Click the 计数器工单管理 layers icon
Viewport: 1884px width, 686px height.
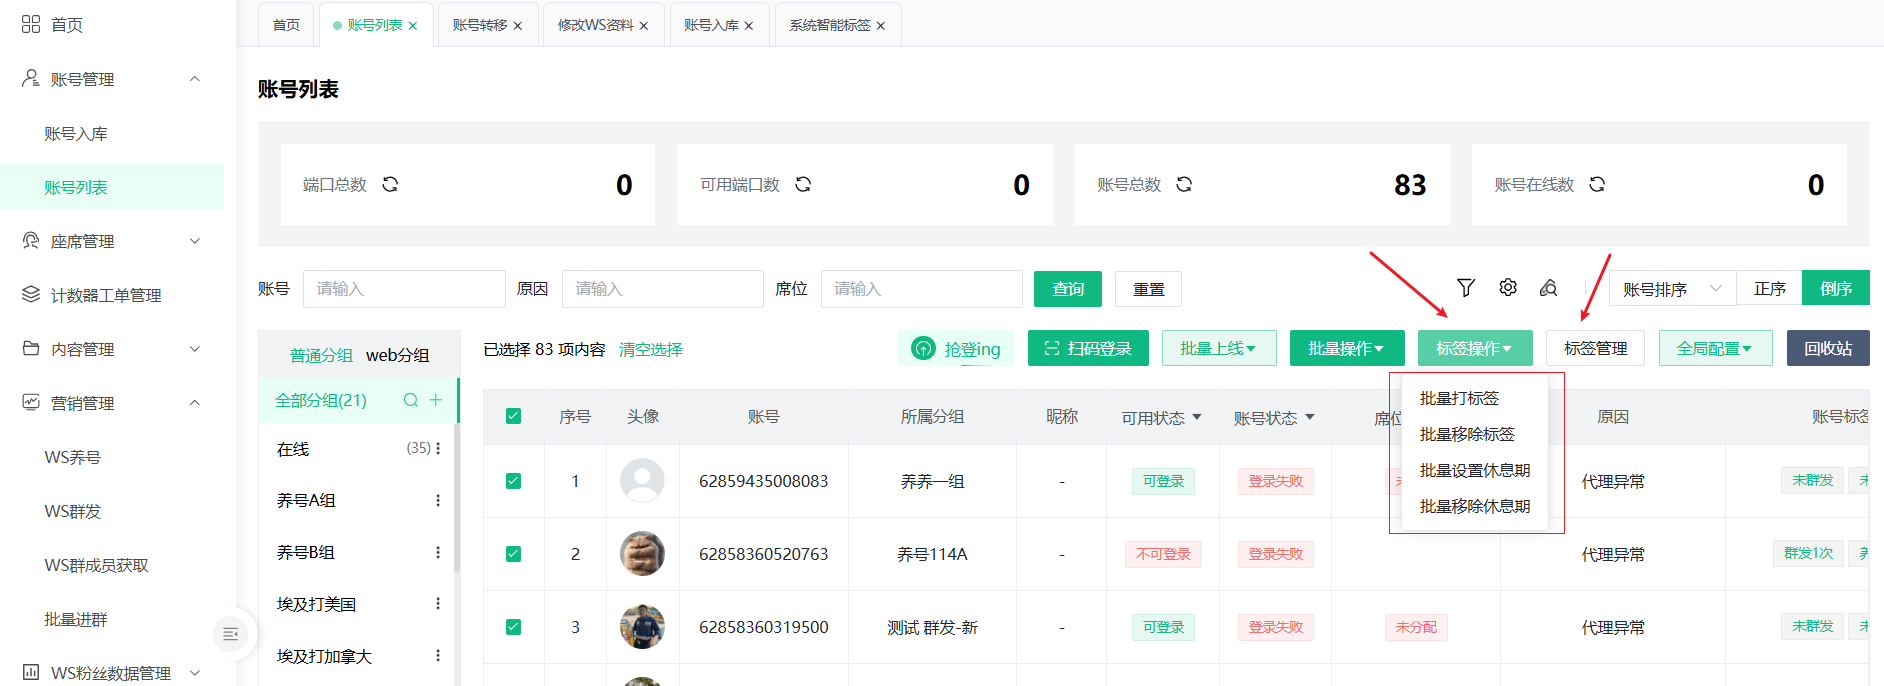31,294
